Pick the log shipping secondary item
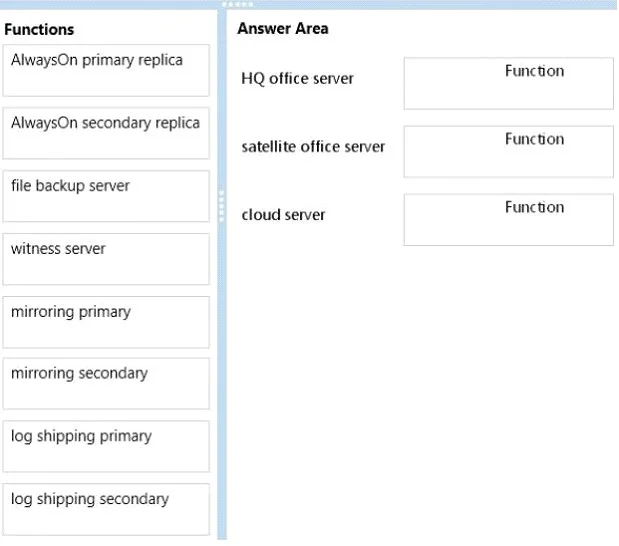The image size is (619, 546). (106, 509)
